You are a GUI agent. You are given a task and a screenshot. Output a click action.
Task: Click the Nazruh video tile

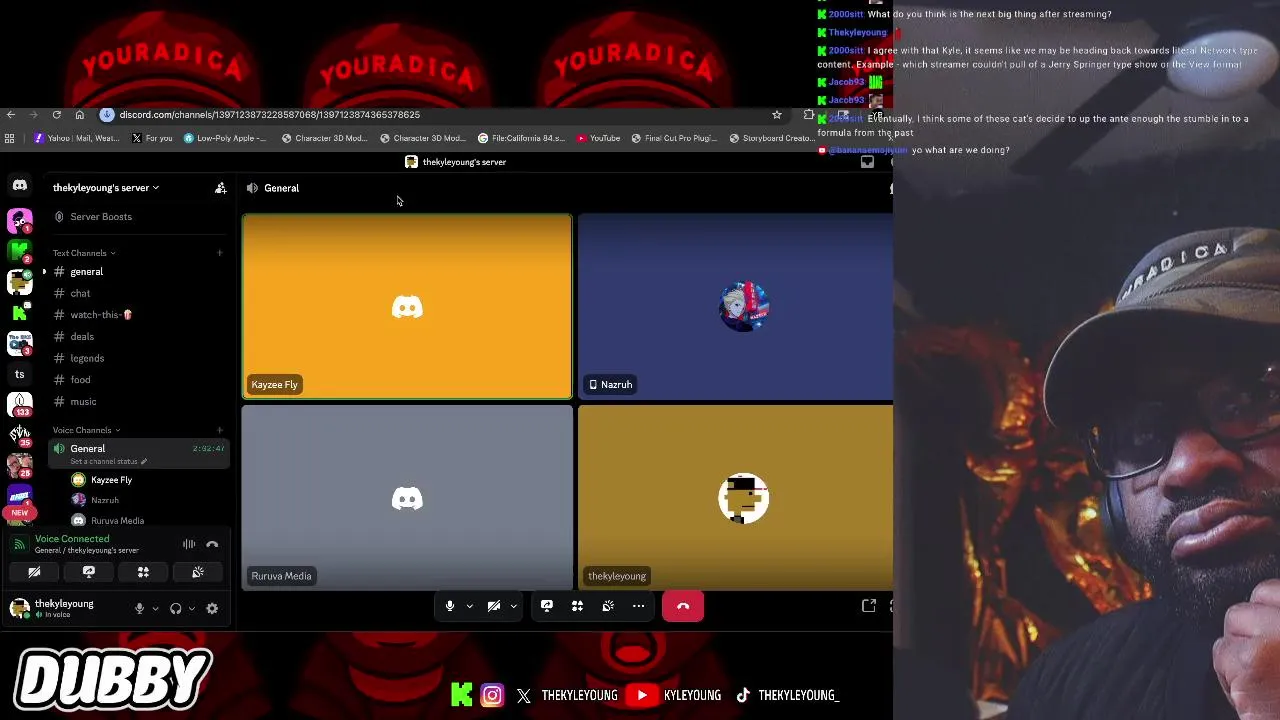[x=735, y=306]
